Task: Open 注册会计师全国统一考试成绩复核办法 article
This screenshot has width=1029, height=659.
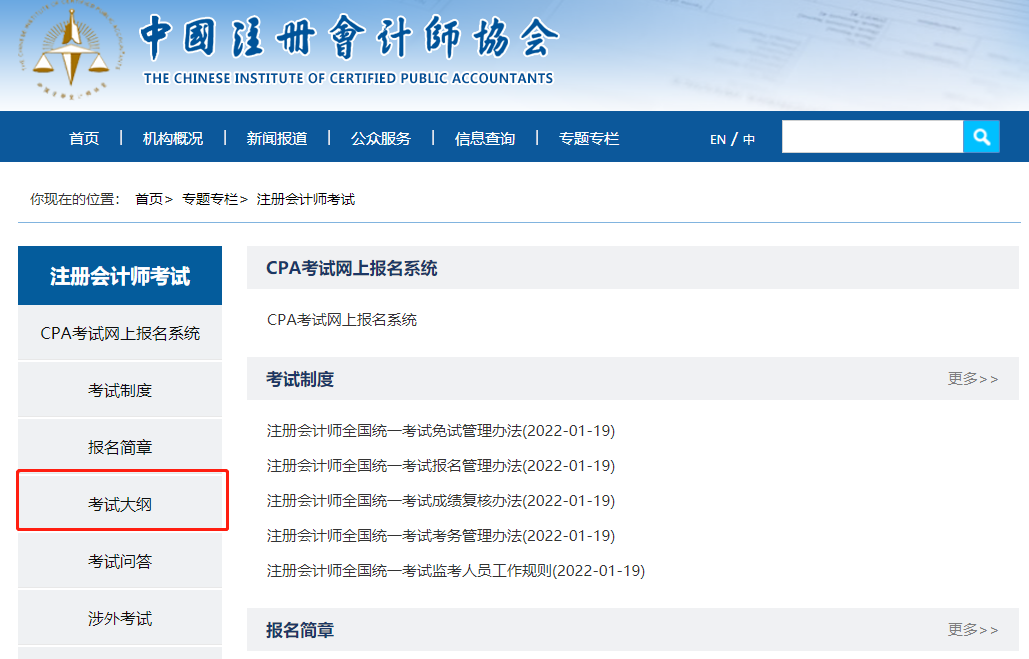Action: [440, 501]
